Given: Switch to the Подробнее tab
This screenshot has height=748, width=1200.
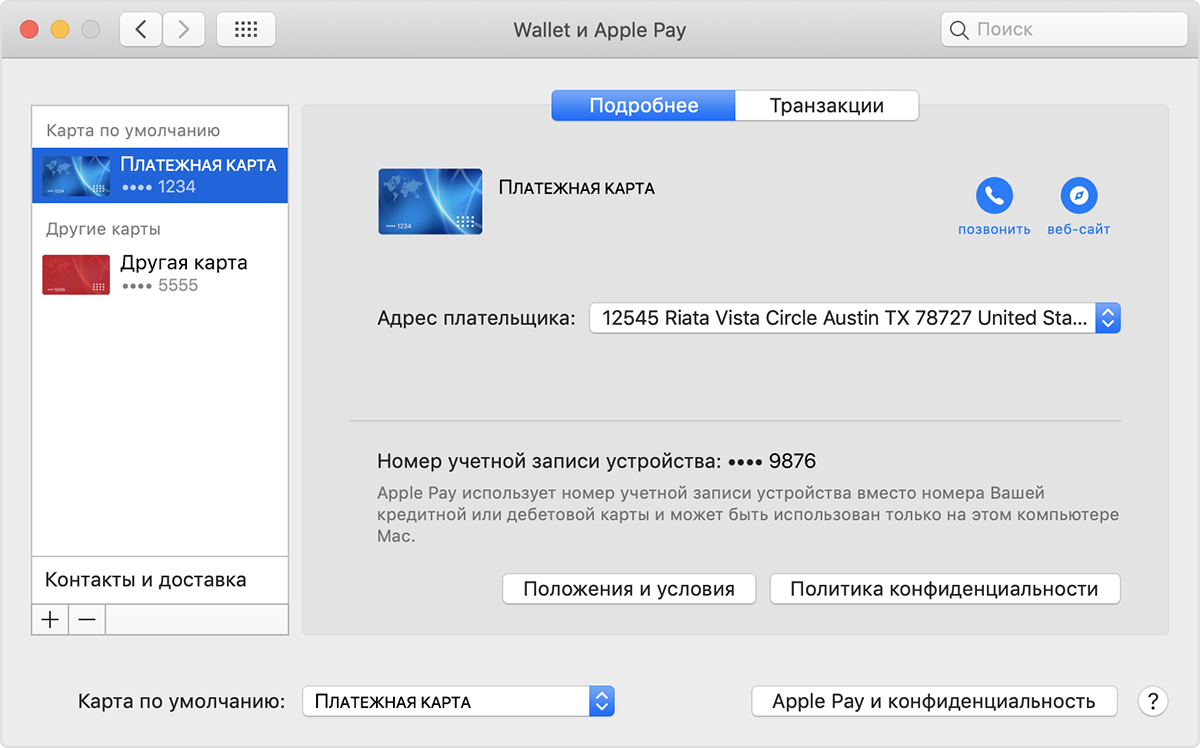Looking at the screenshot, I should pyautogui.click(x=644, y=106).
